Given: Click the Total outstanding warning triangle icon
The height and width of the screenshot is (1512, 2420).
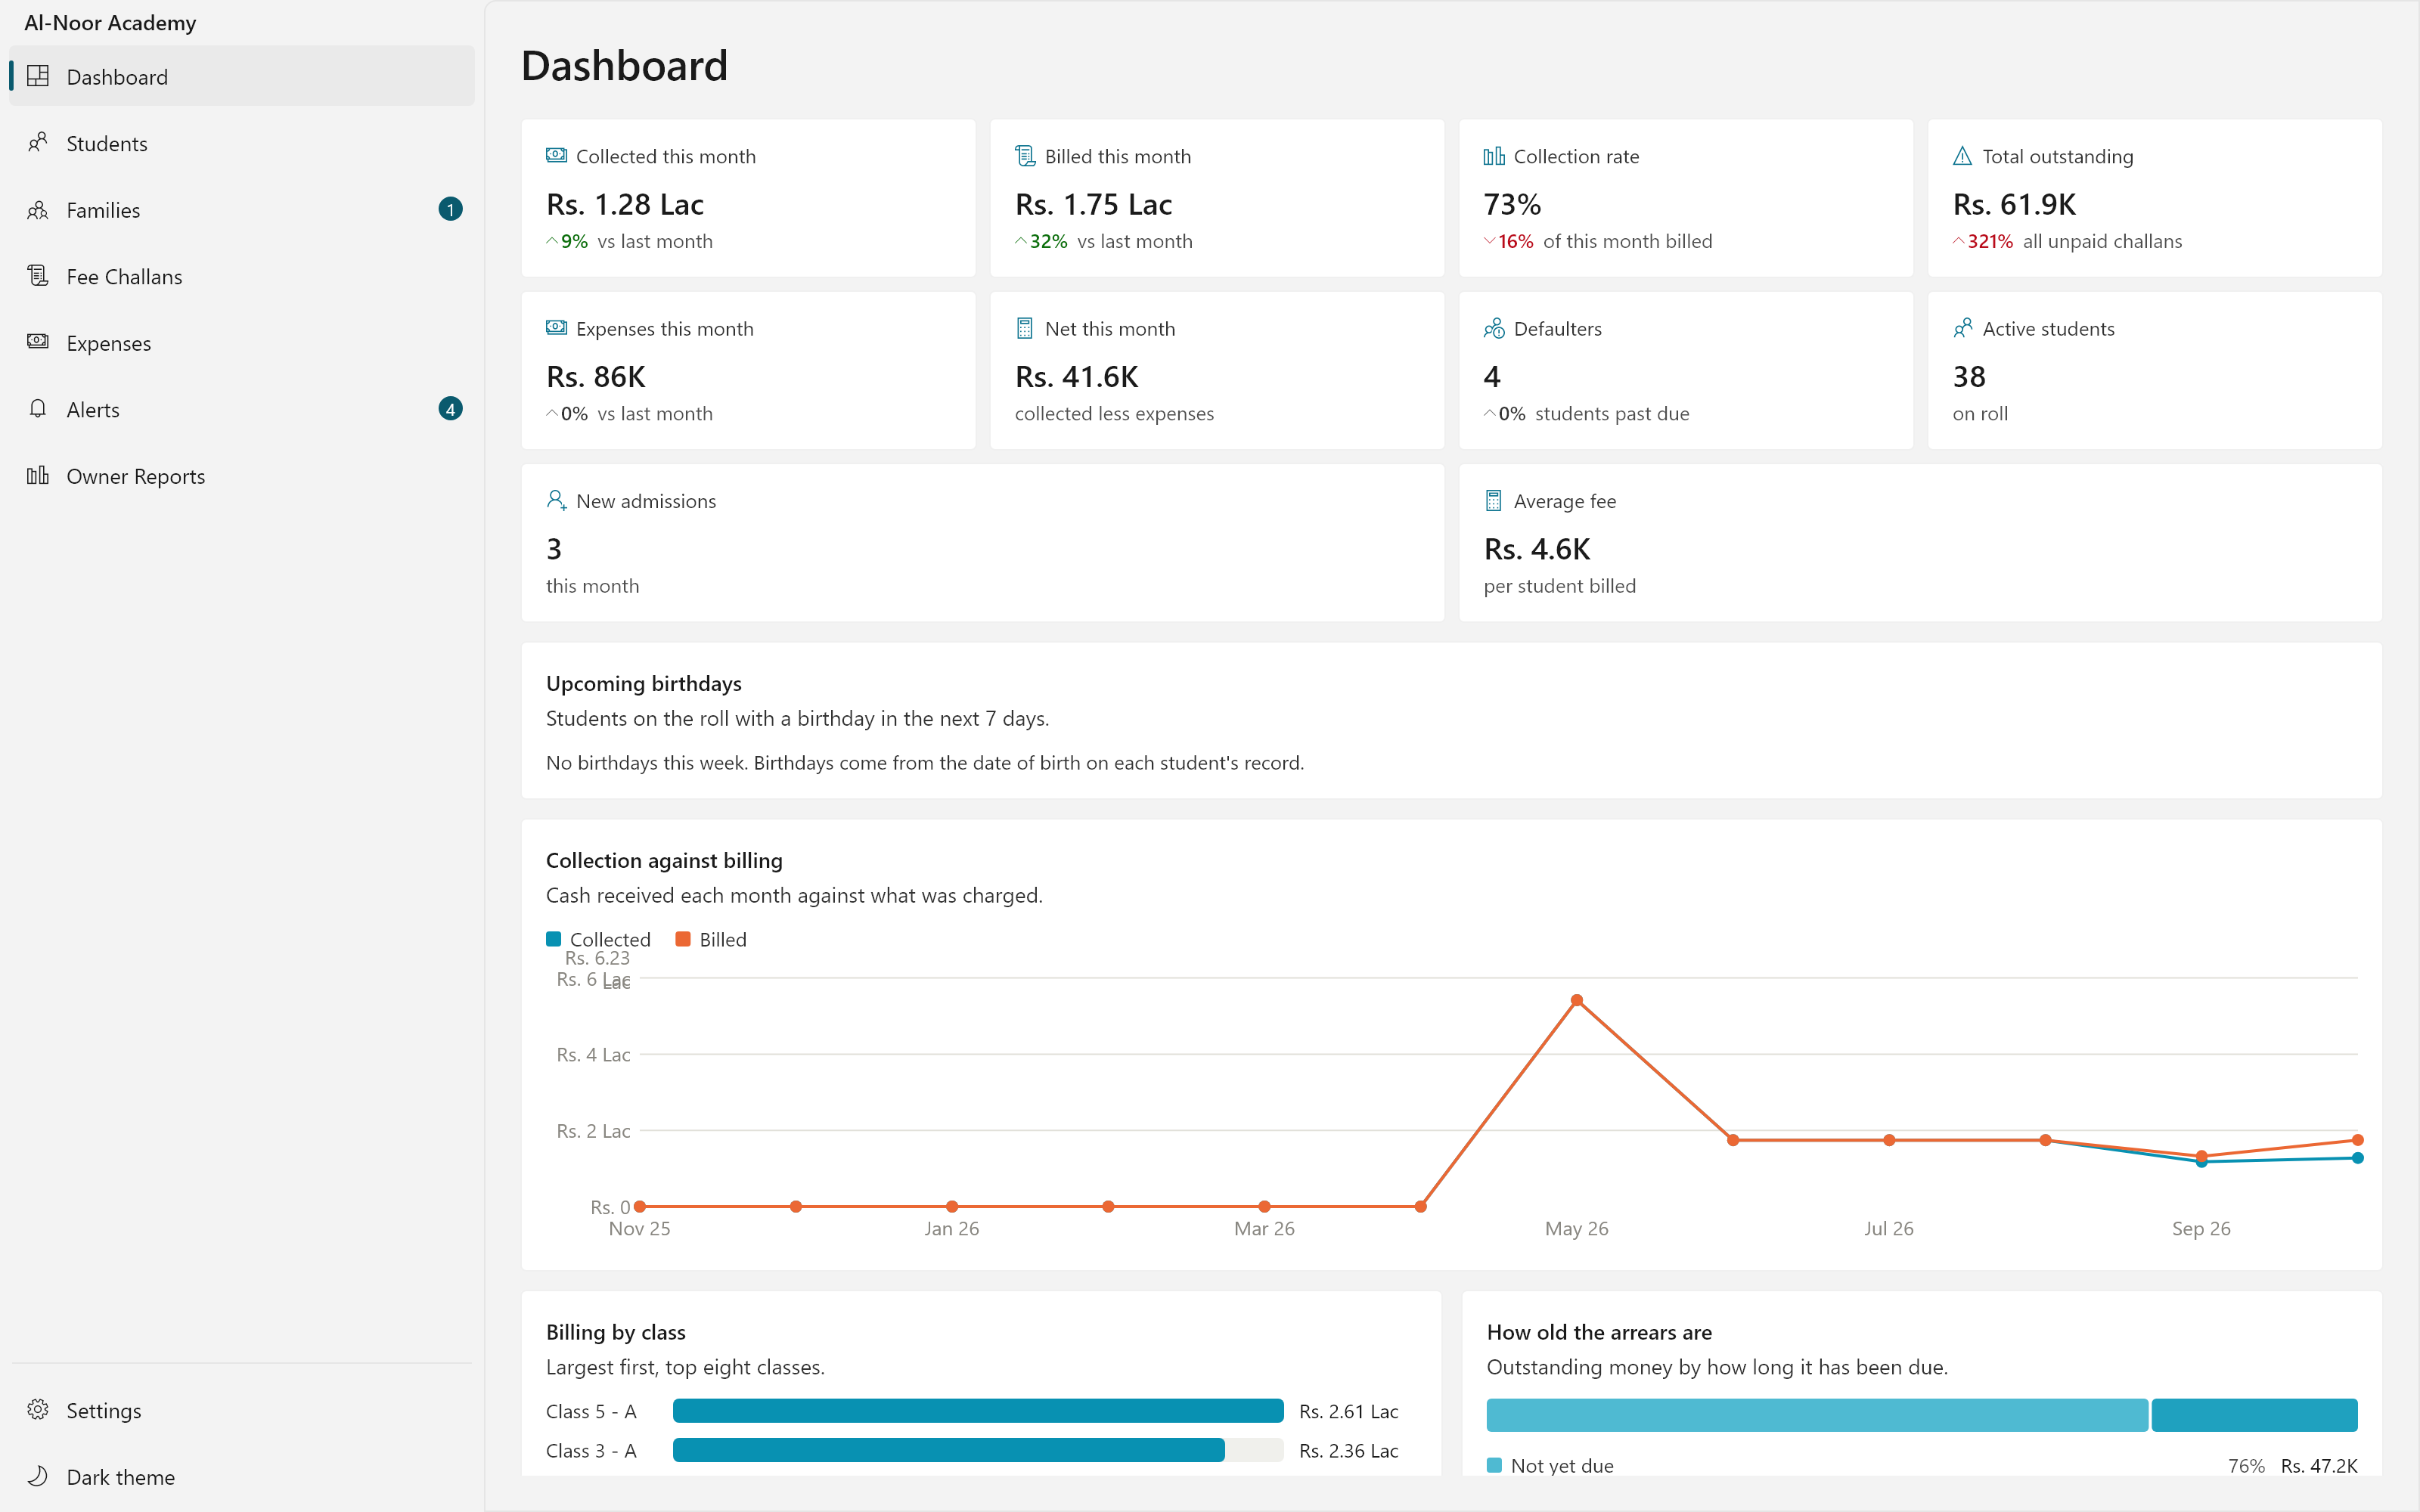Looking at the screenshot, I should [x=1963, y=156].
